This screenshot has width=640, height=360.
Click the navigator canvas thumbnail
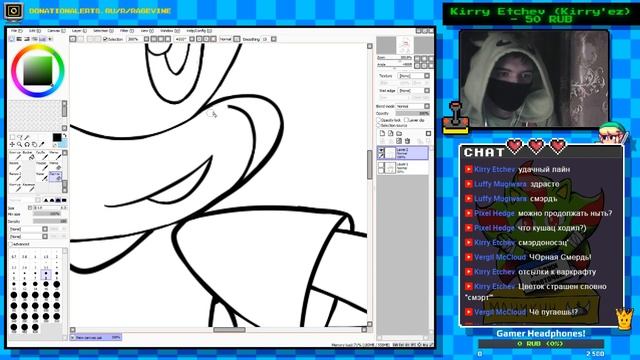pyautogui.click(x=405, y=45)
